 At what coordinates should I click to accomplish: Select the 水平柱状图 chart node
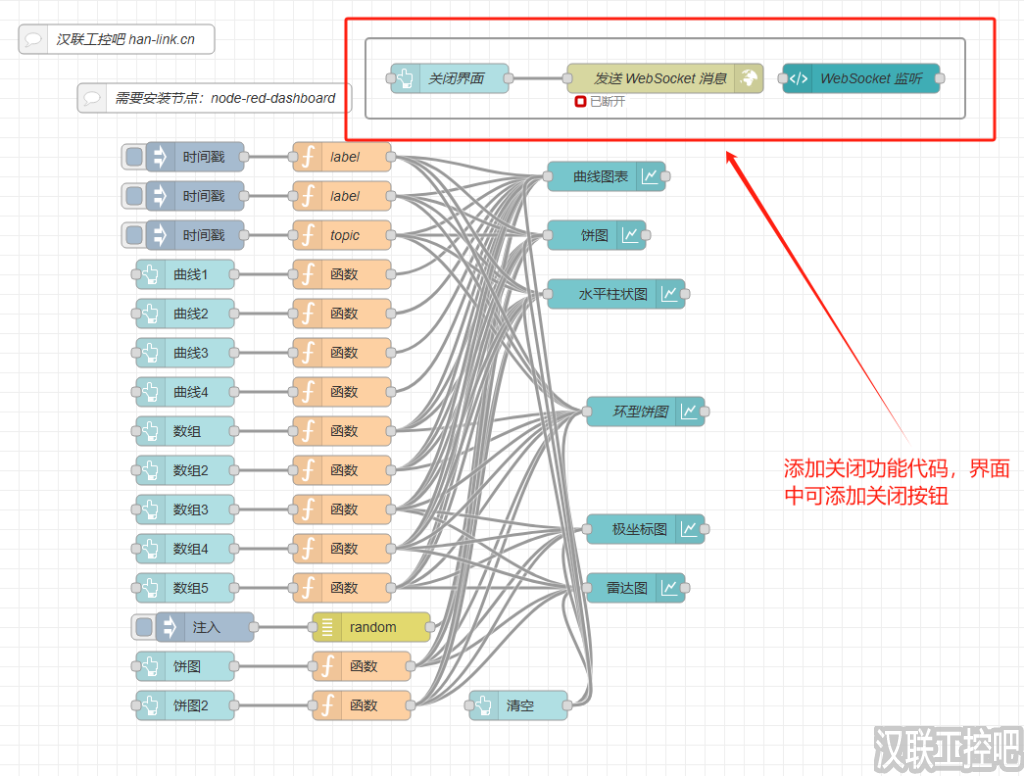click(x=612, y=295)
